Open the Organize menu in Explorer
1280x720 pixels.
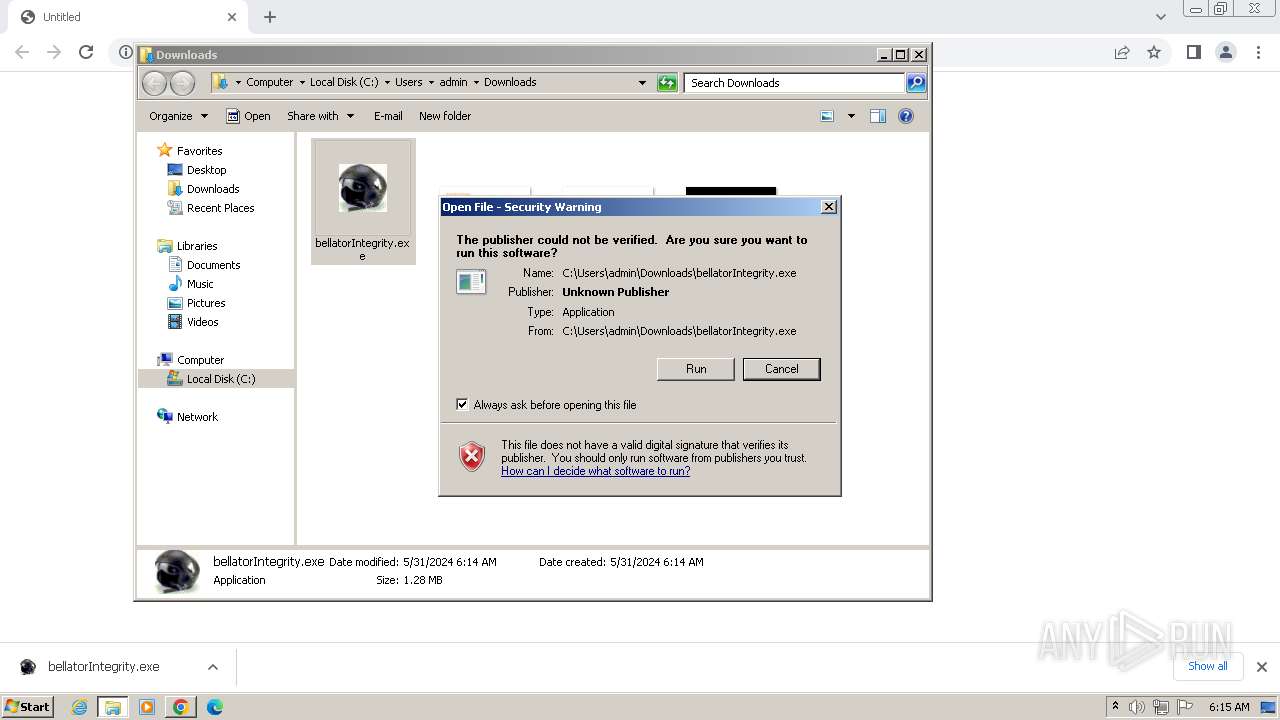pos(178,116)
